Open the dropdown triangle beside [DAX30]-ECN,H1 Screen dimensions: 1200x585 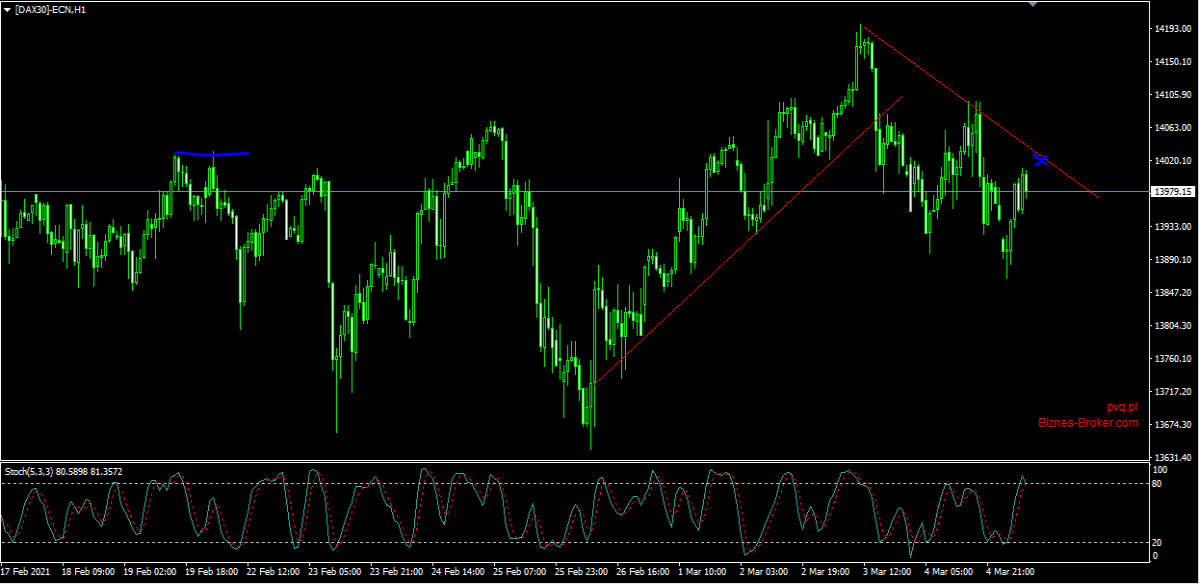(7, 9)
